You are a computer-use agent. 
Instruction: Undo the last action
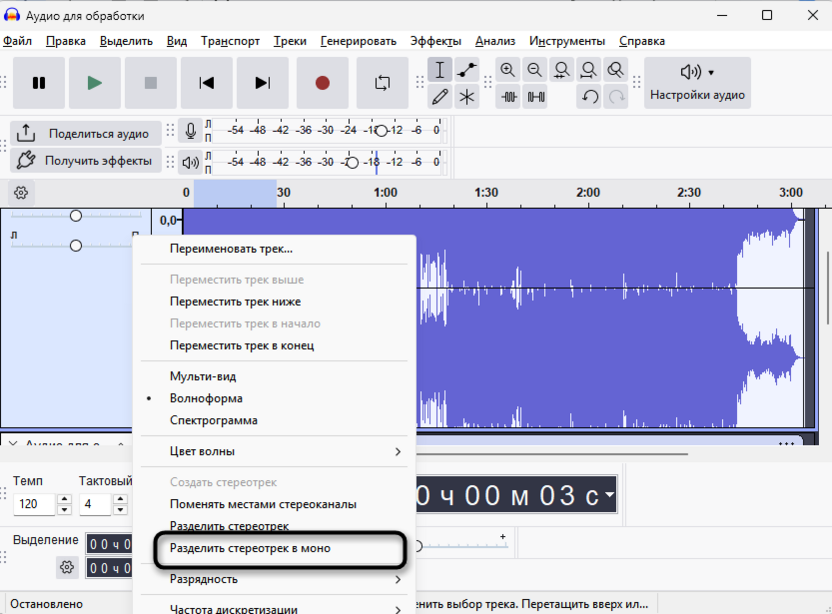coord(590,97)
